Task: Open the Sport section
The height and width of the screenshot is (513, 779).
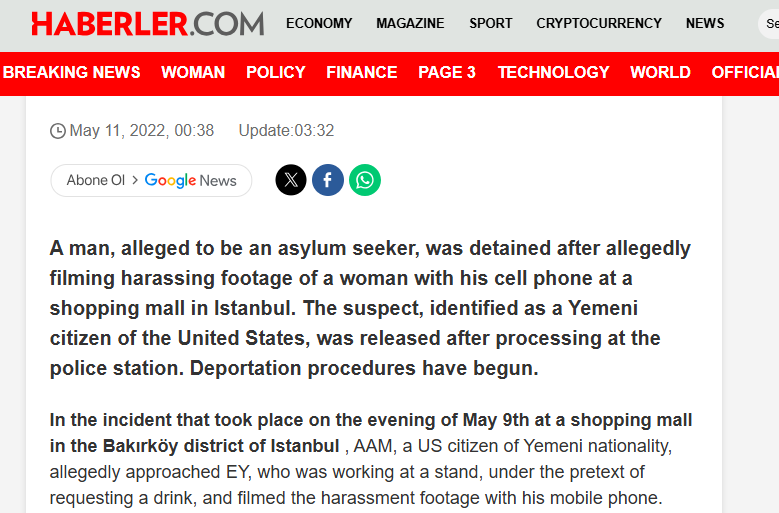Action: click(x=490, y=23)
